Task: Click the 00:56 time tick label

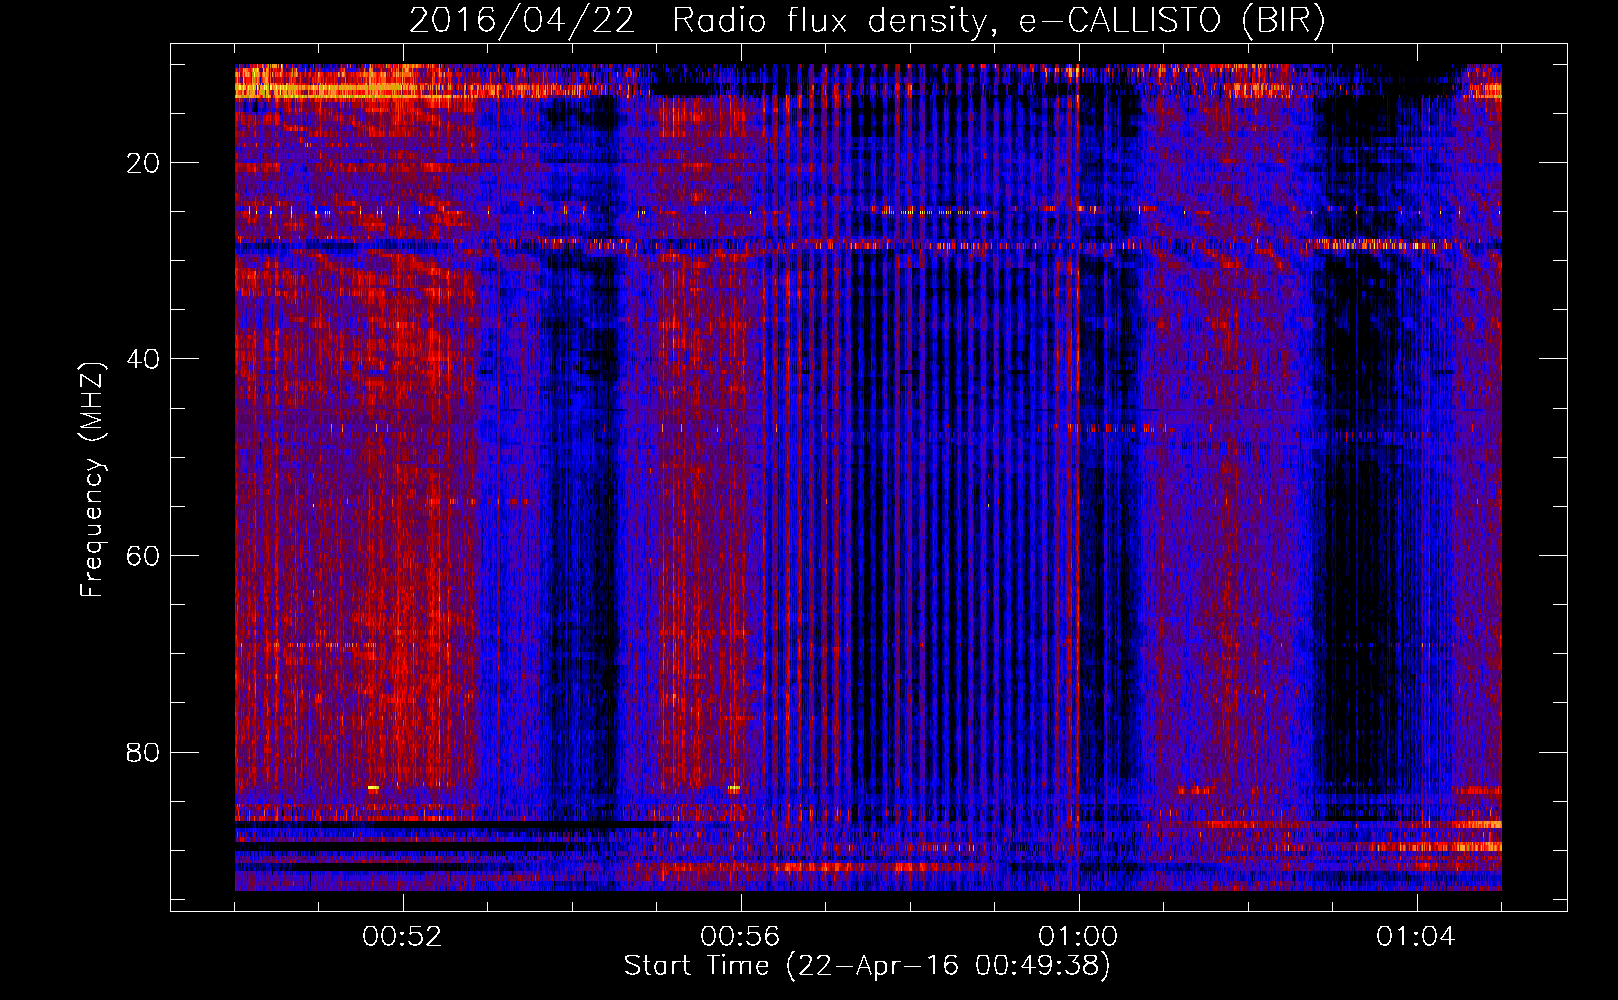Action: [740, 937]
